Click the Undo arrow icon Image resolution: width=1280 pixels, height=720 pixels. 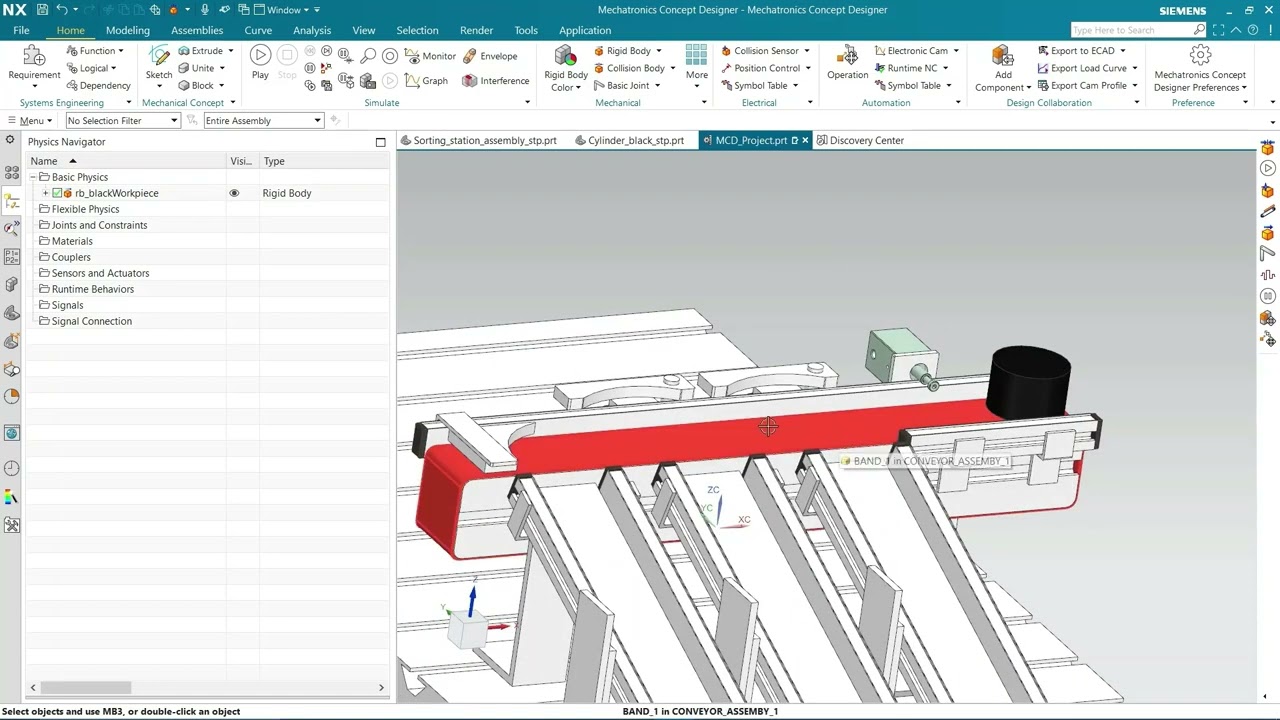[62, 10]
